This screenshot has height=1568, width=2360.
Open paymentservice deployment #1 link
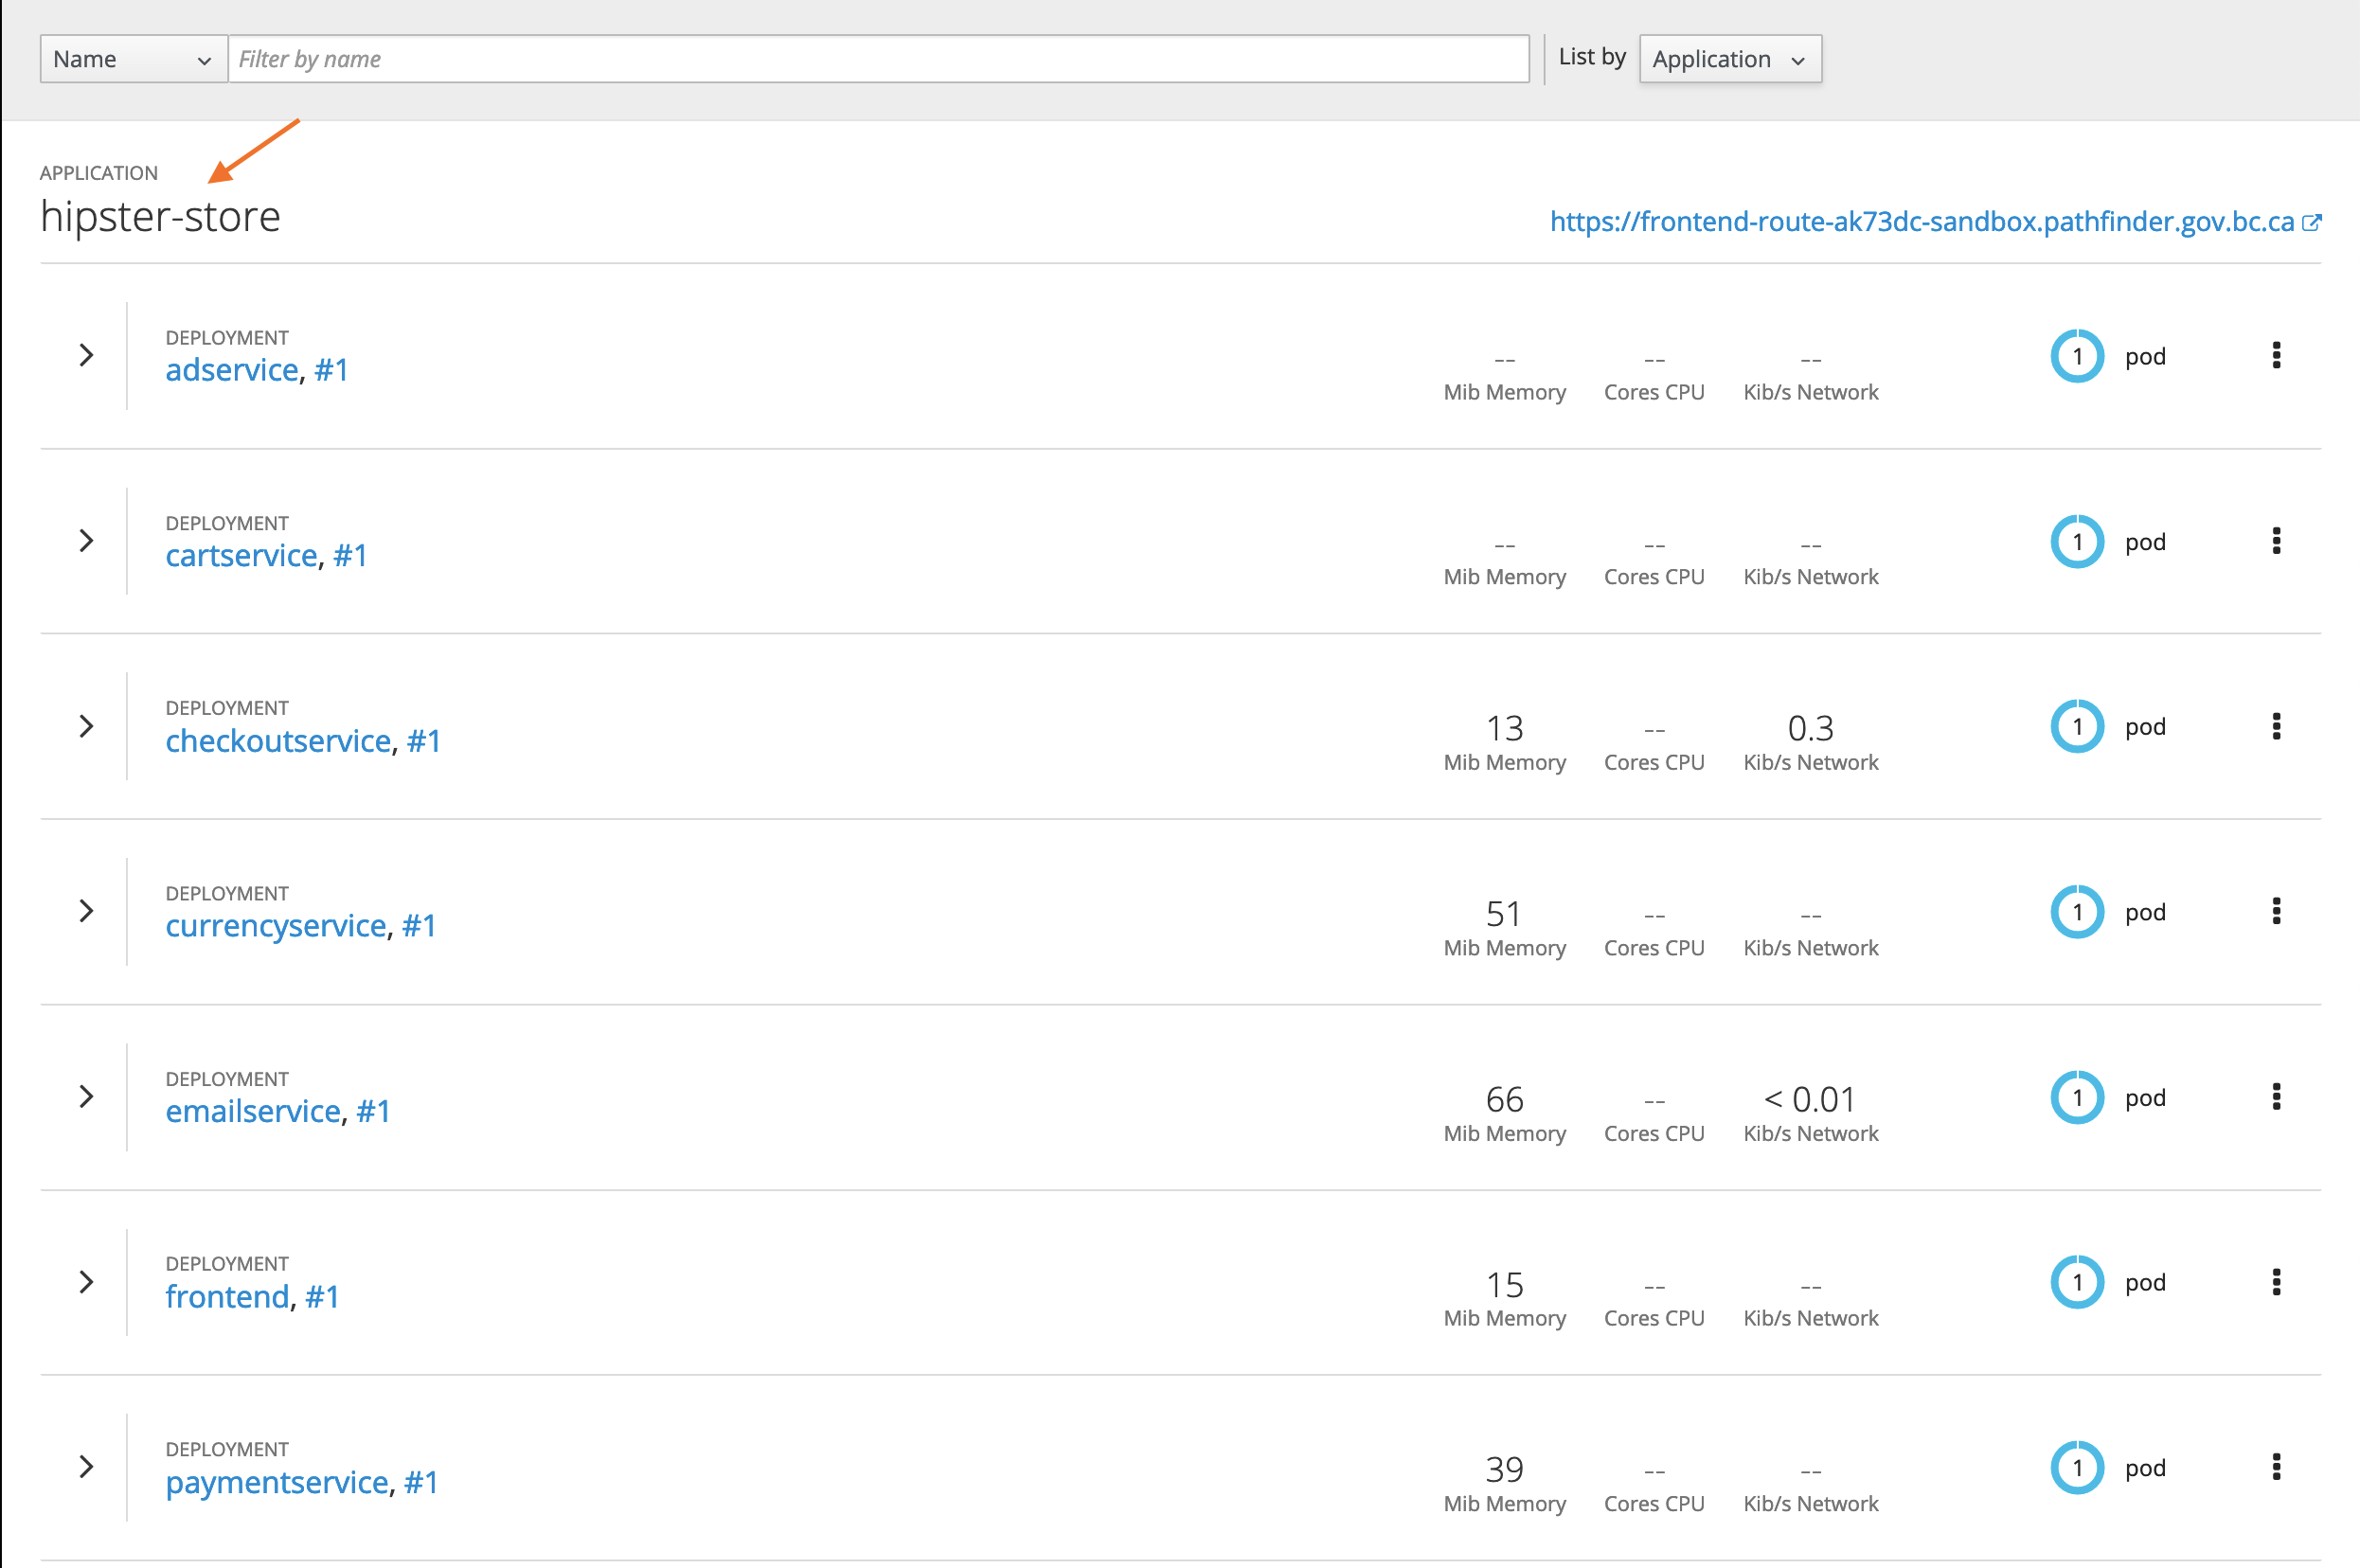421,1482
